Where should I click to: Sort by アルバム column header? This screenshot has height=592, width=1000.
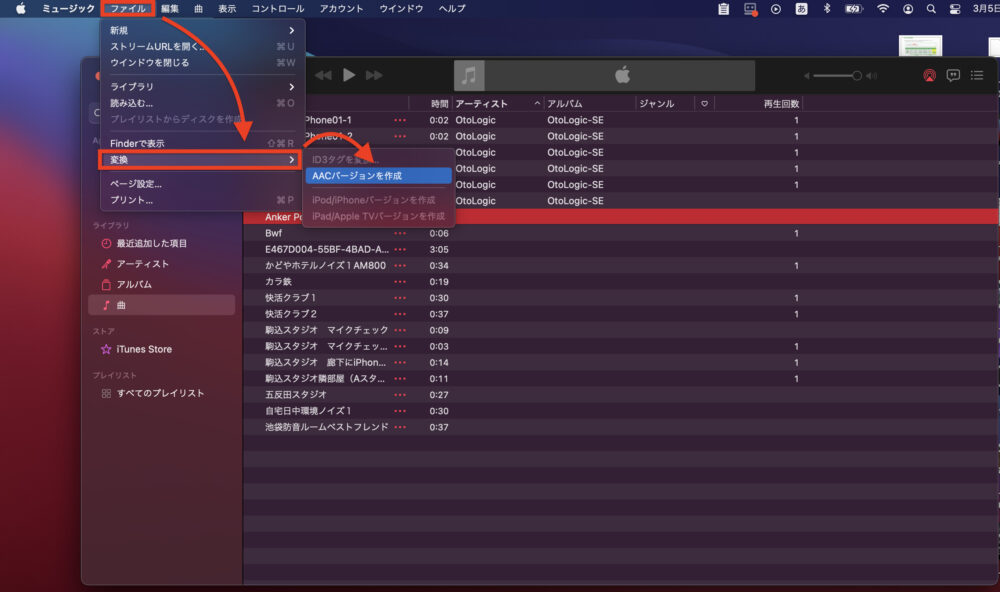(589, 103)
